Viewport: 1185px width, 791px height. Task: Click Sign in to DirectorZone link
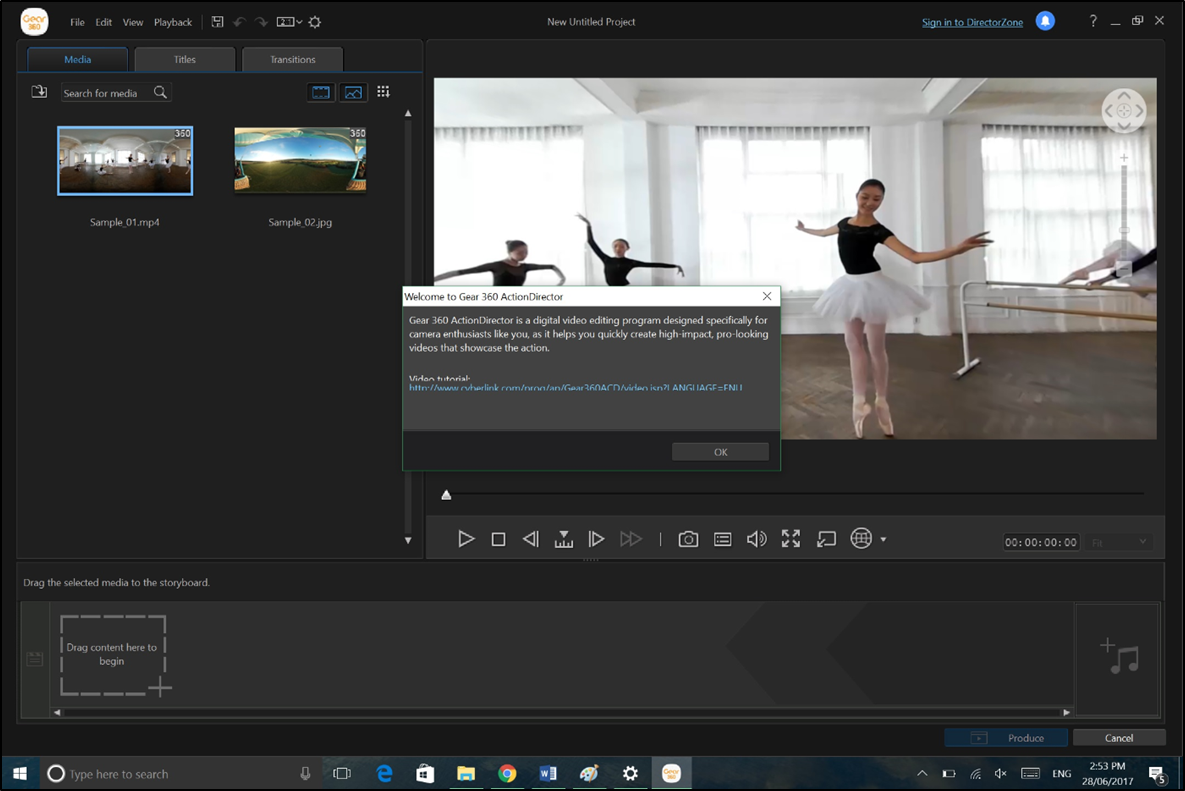[972, 22]
